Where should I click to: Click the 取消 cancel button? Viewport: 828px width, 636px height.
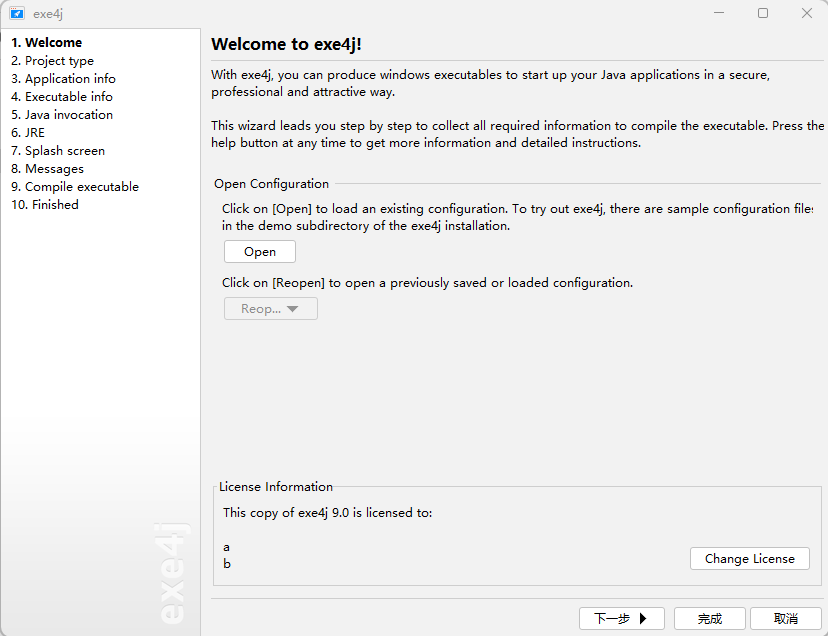pyautogui.click(x=786, y=618)
